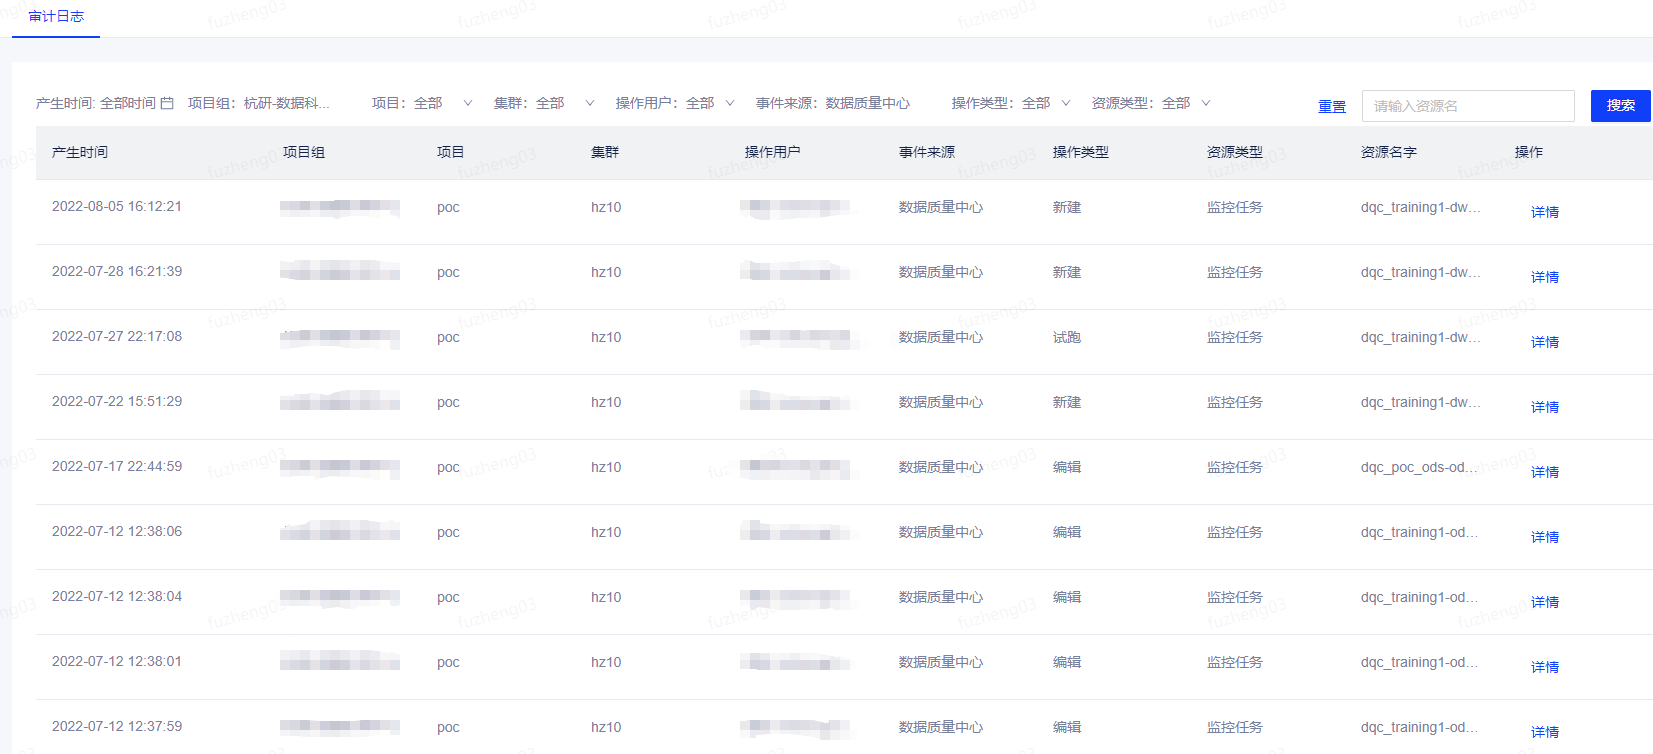Switch to the 审计日志 tab

click(x=56, y=17)
